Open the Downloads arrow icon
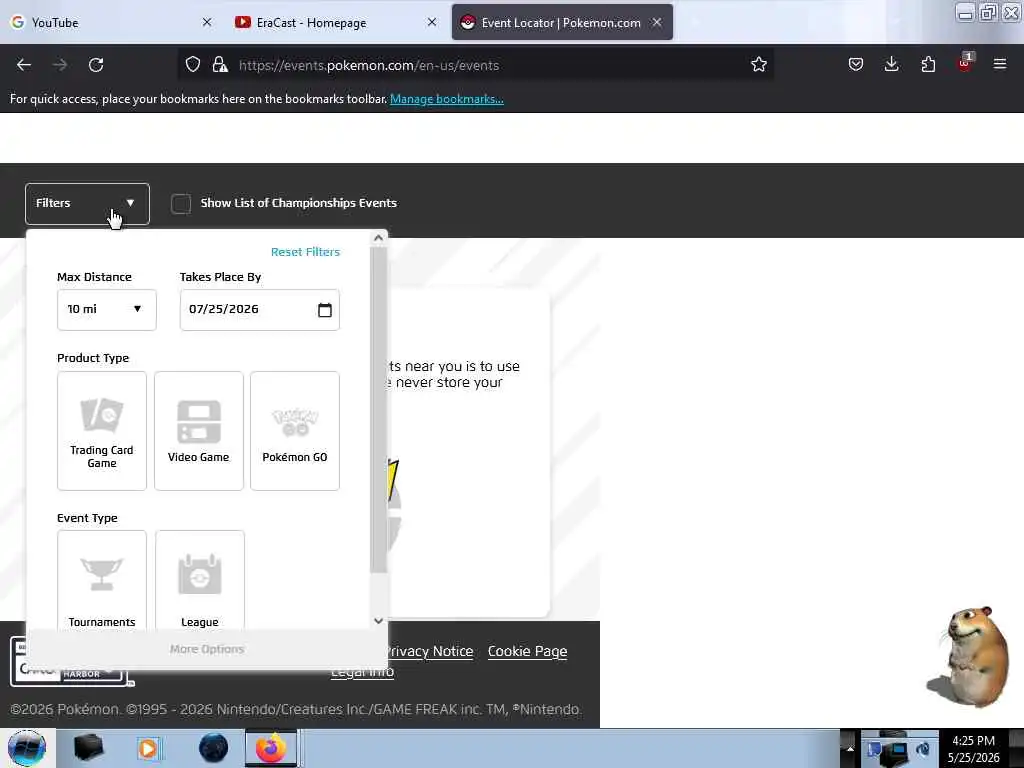This screenshot has width=1024, height=768. [x=891, y=65]
